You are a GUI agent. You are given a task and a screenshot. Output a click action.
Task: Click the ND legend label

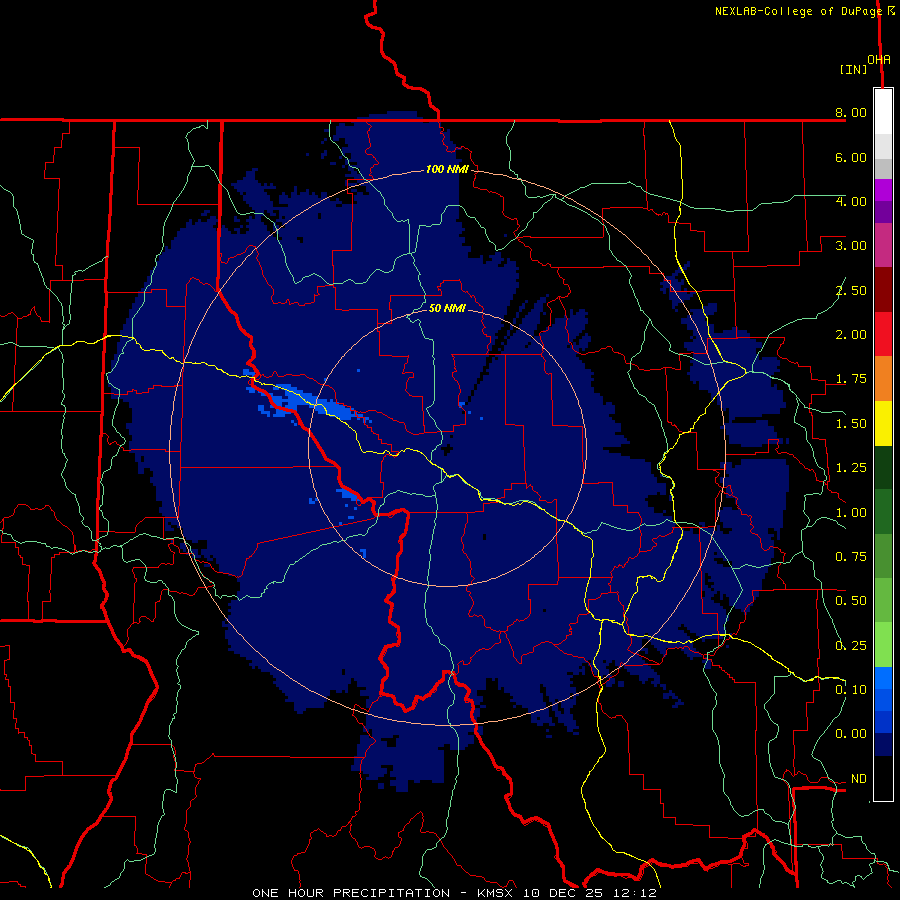(x=859, y=779)
